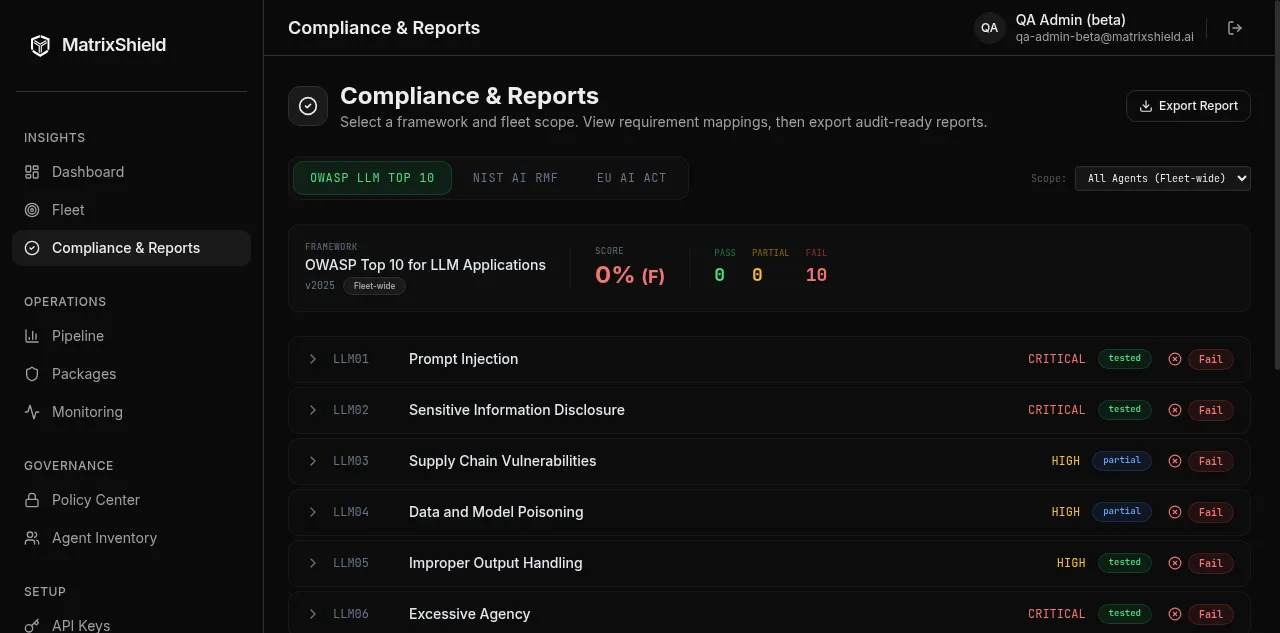Click the CRITICAL label on Prompt Injection row
The height and width of the screenshot is (633, 1280).
click(1057, 359)
